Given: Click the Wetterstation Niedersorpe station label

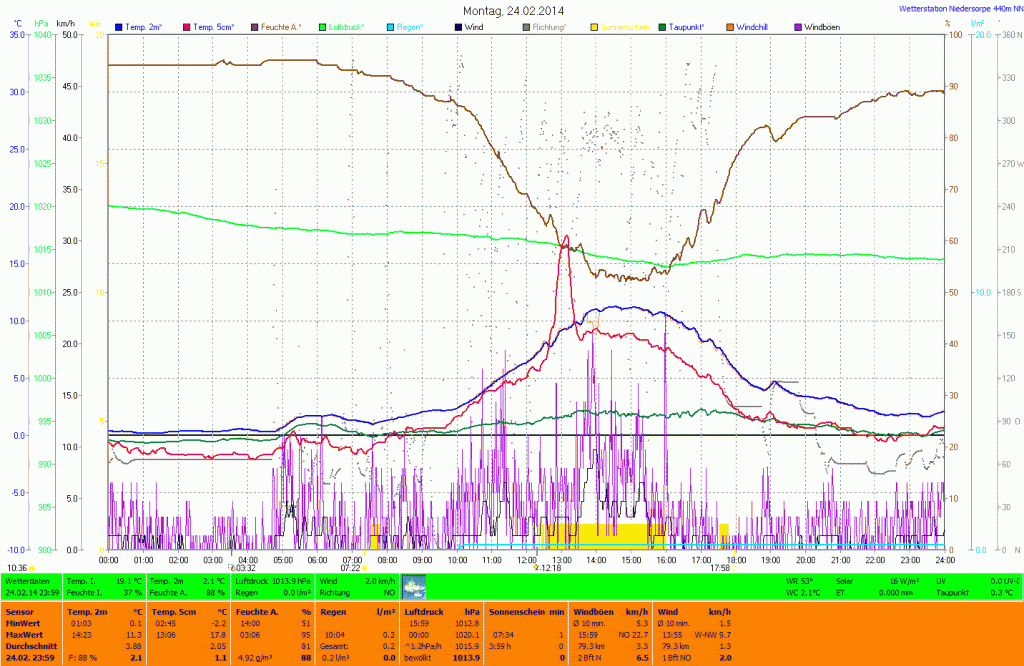Looking at the screenshot, I should [x=954, y=8].
